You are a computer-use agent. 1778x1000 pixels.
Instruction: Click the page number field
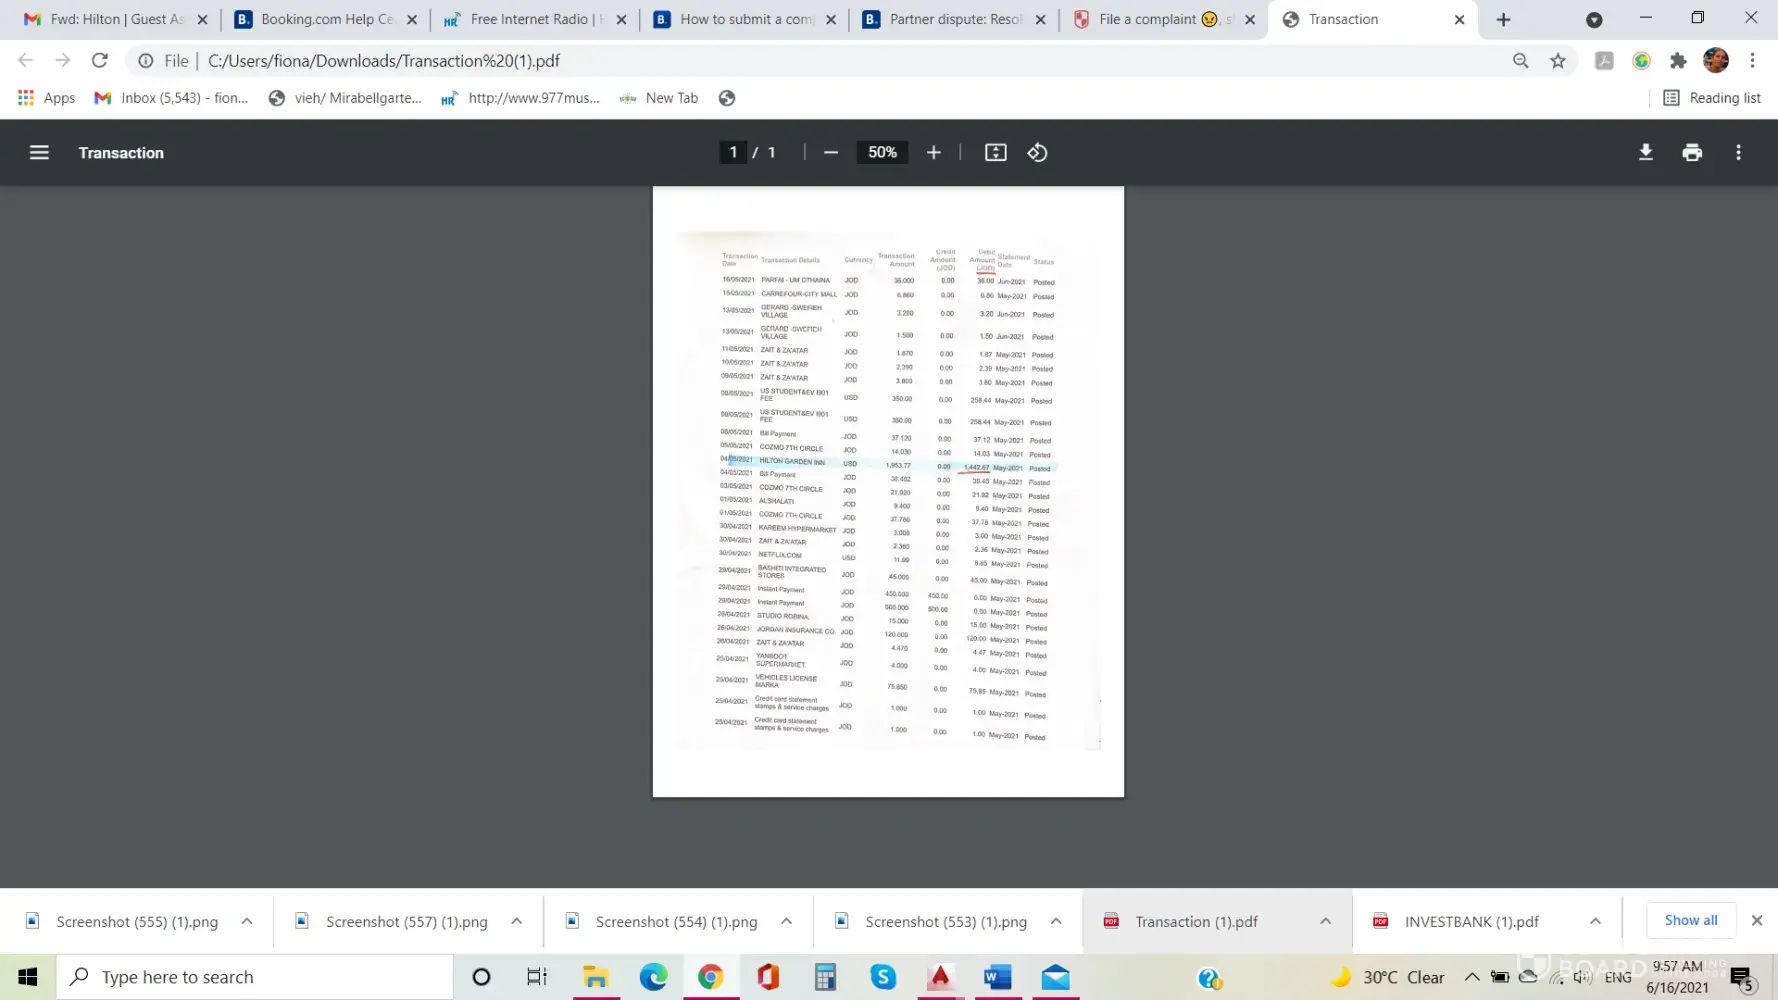733,152
